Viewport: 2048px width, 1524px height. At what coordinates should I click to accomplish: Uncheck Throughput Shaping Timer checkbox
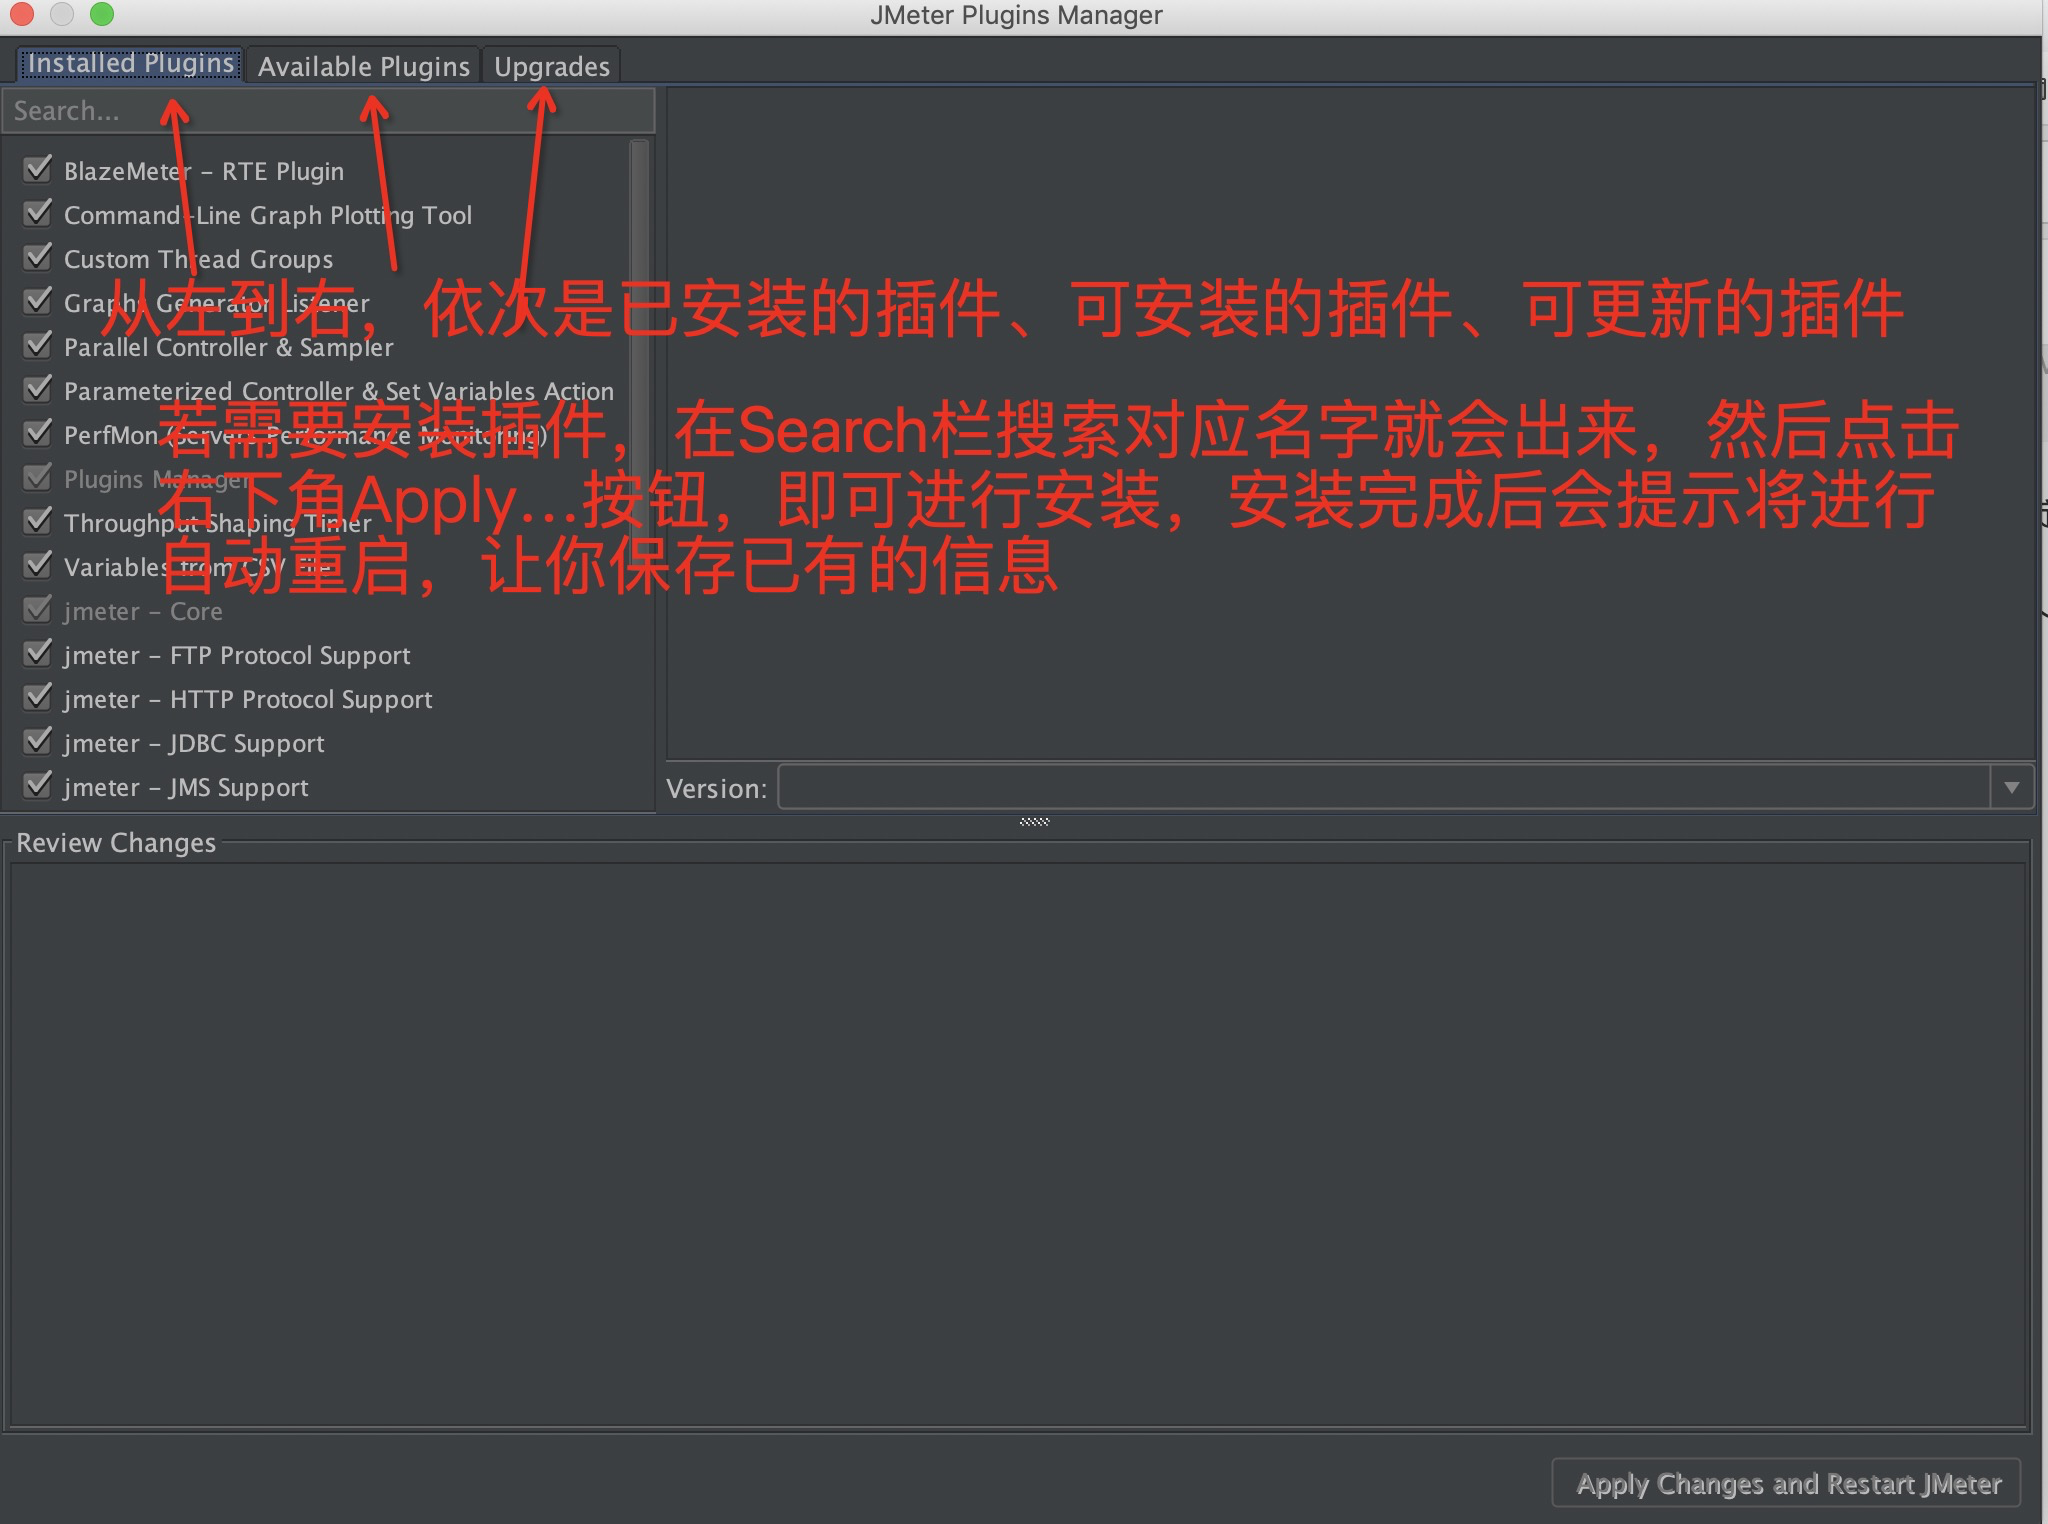[x=38, y=521]
